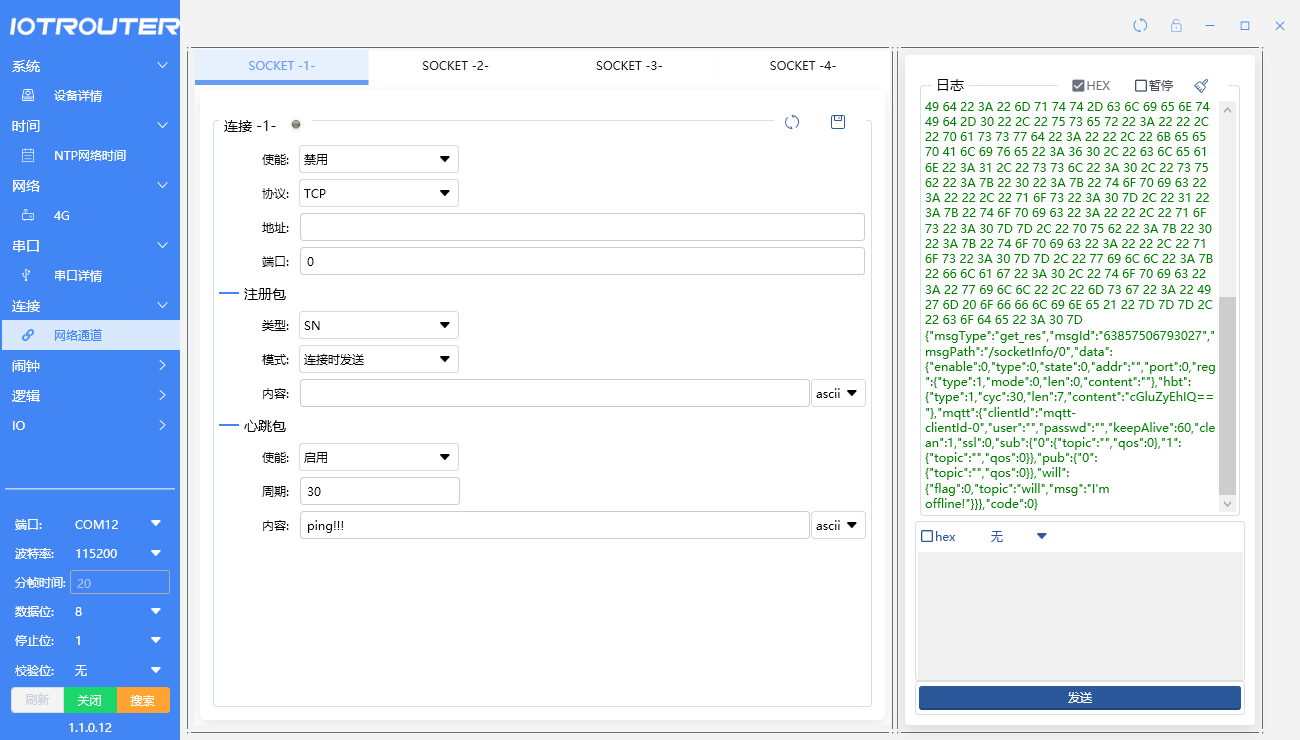Click the 发送 send button

pyautogui.click(x=1079, y=698)
